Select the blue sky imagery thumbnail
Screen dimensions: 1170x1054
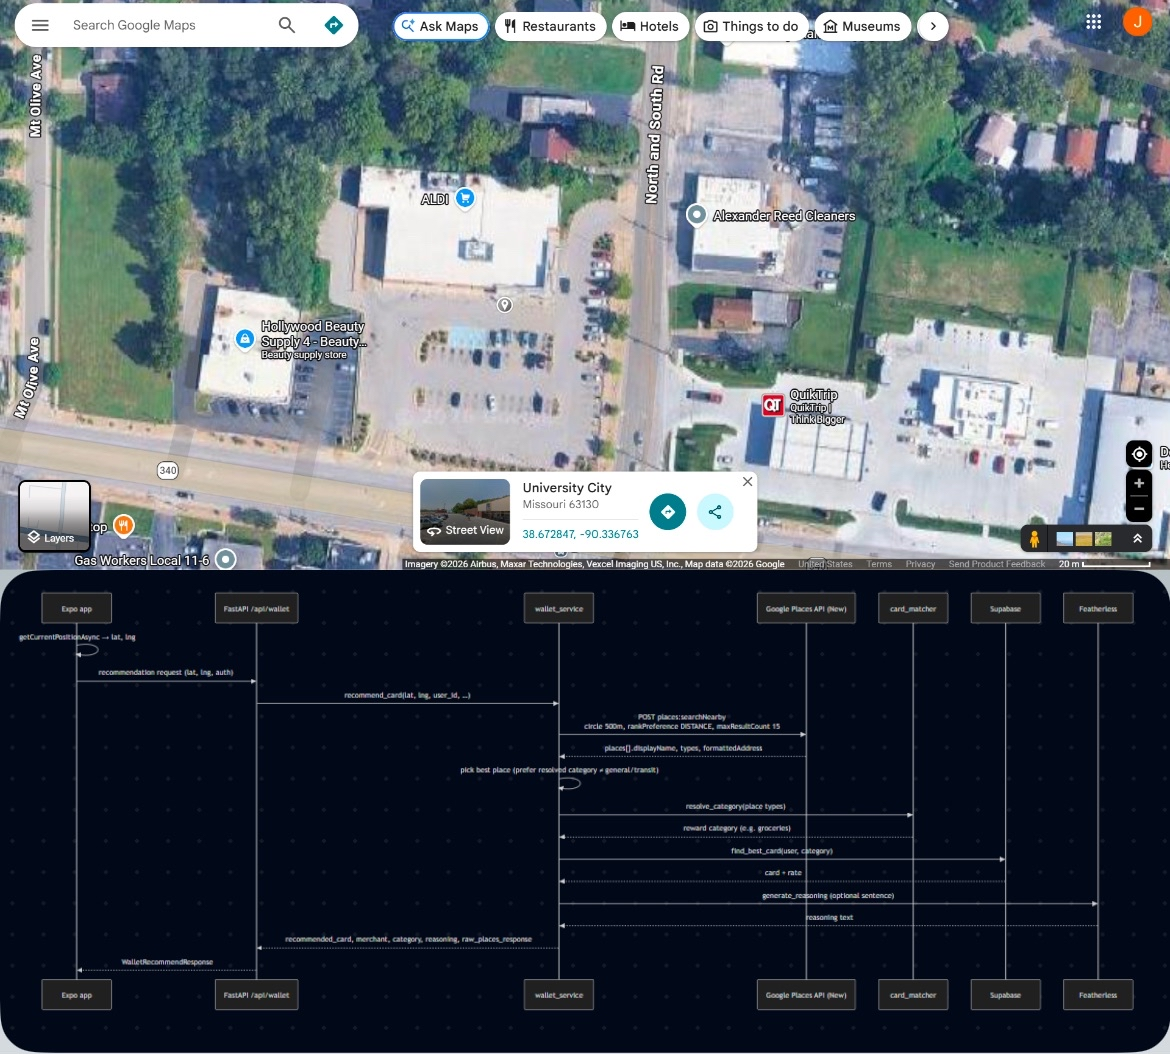point(1065,539)
